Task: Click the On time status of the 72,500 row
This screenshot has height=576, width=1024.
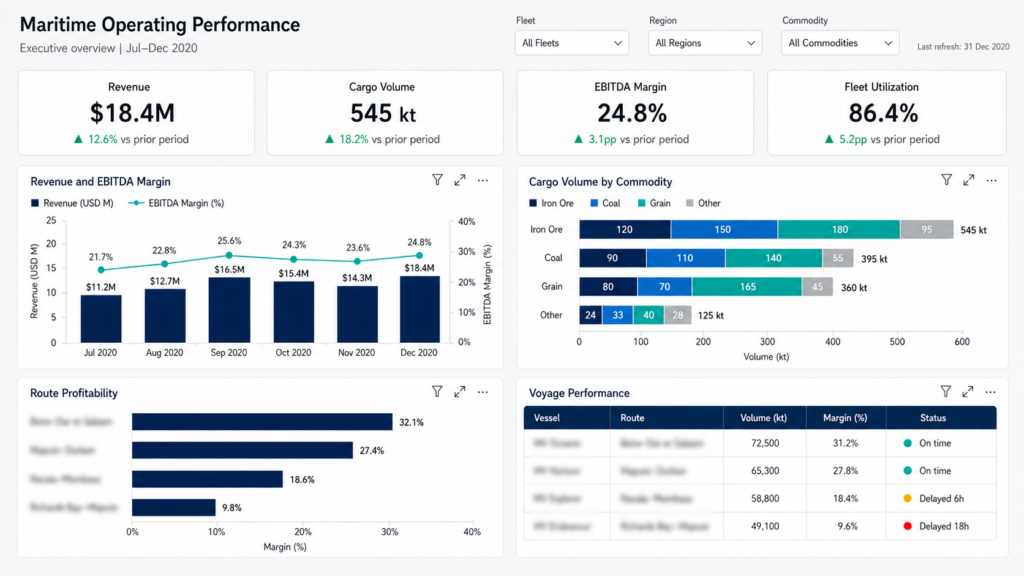Action: coord(941,443)
